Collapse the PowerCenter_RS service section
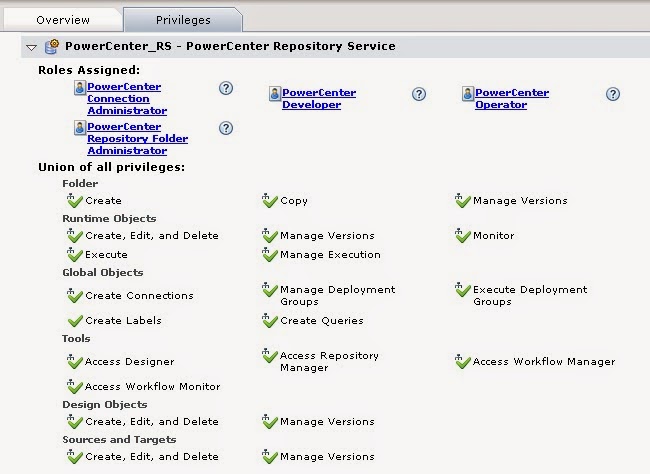The image size is (650, 474). (31, 47)
